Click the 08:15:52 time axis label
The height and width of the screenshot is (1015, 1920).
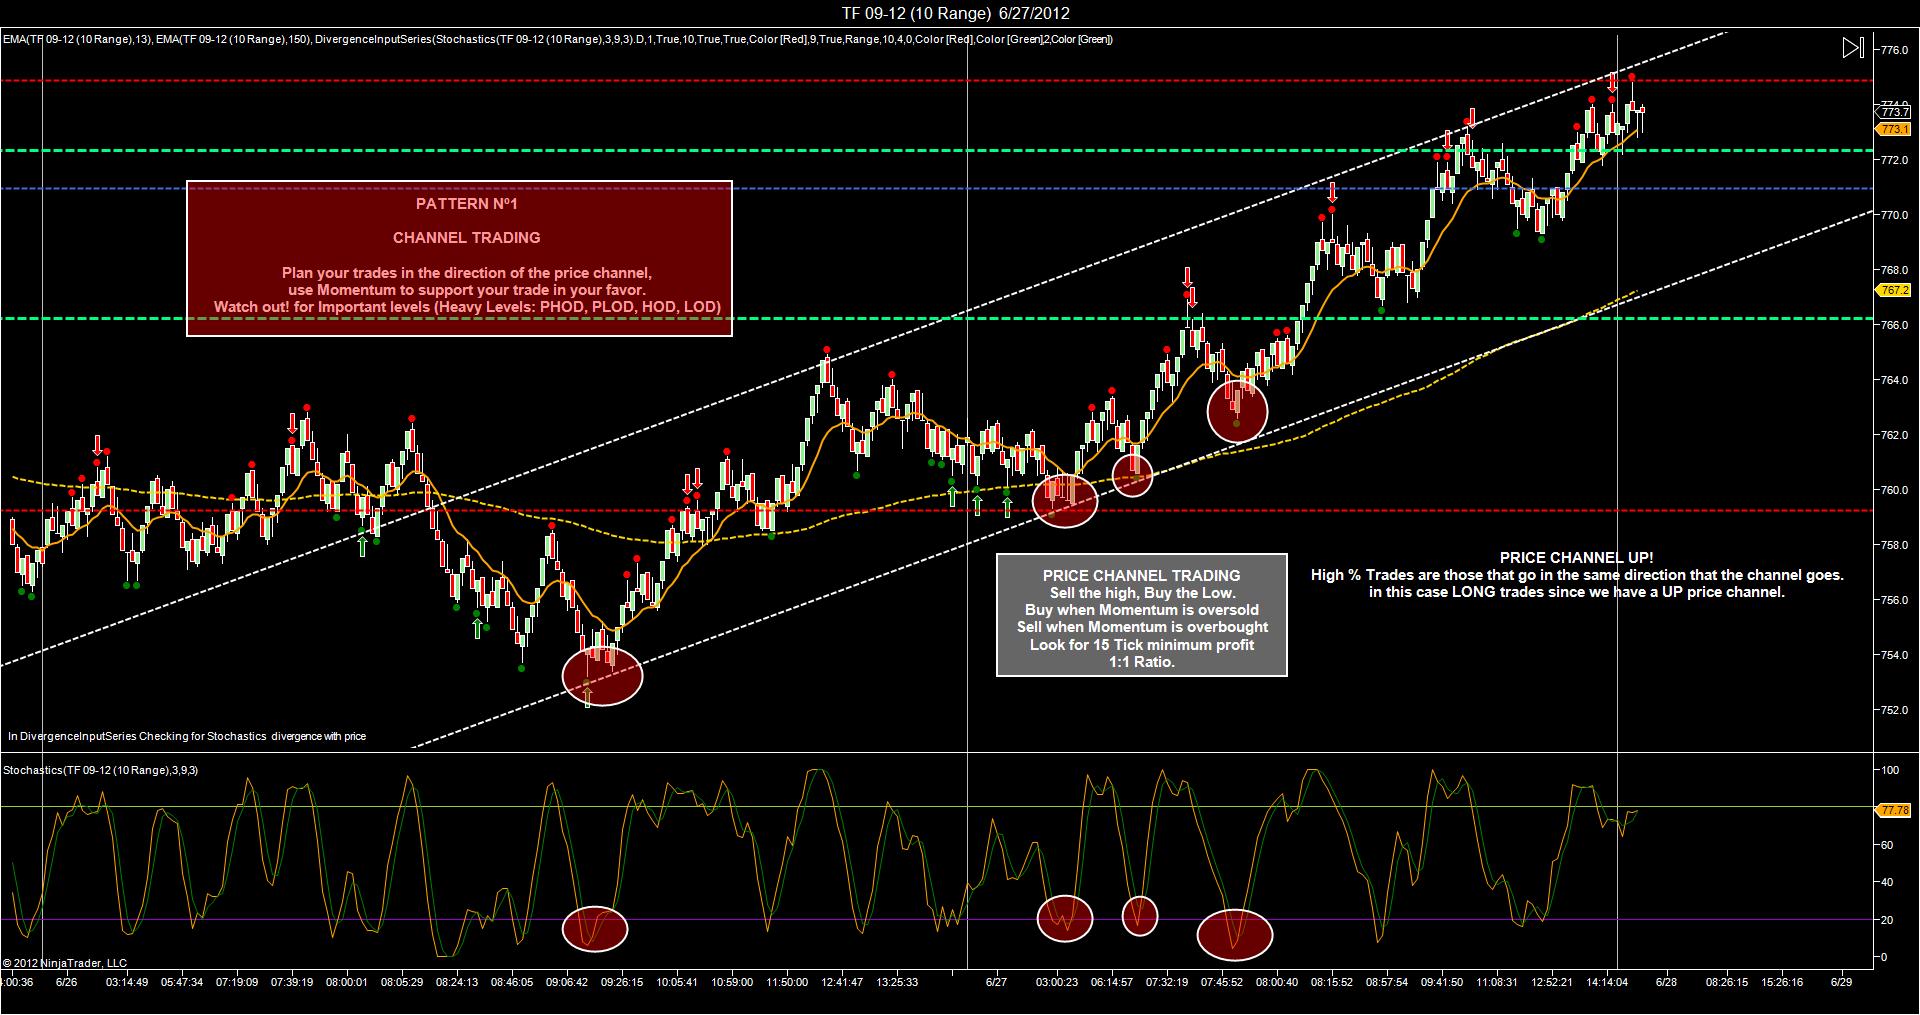point(1332,982)
